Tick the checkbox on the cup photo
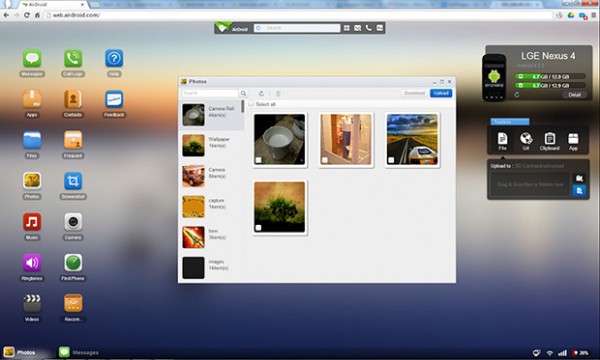Viewport: 600px width, 360px height. [x=259, y=160]
